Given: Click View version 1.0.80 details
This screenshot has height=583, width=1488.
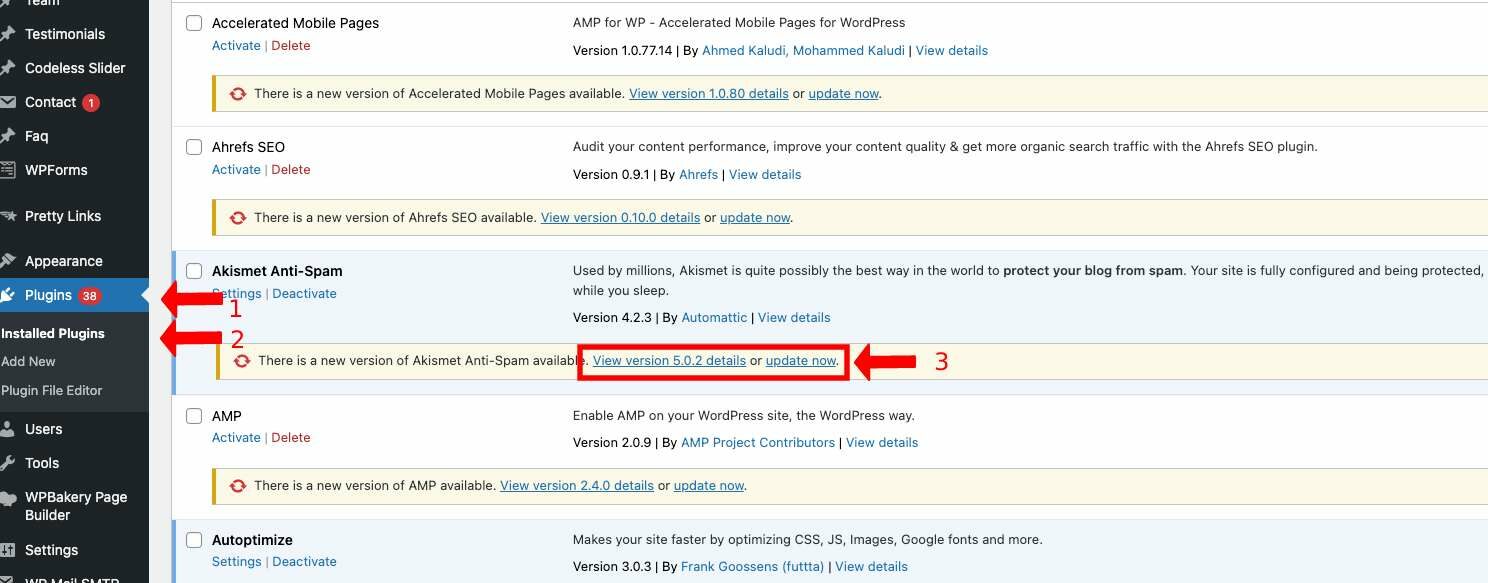Looking at the screenshot, I should (x=709, y=94).
